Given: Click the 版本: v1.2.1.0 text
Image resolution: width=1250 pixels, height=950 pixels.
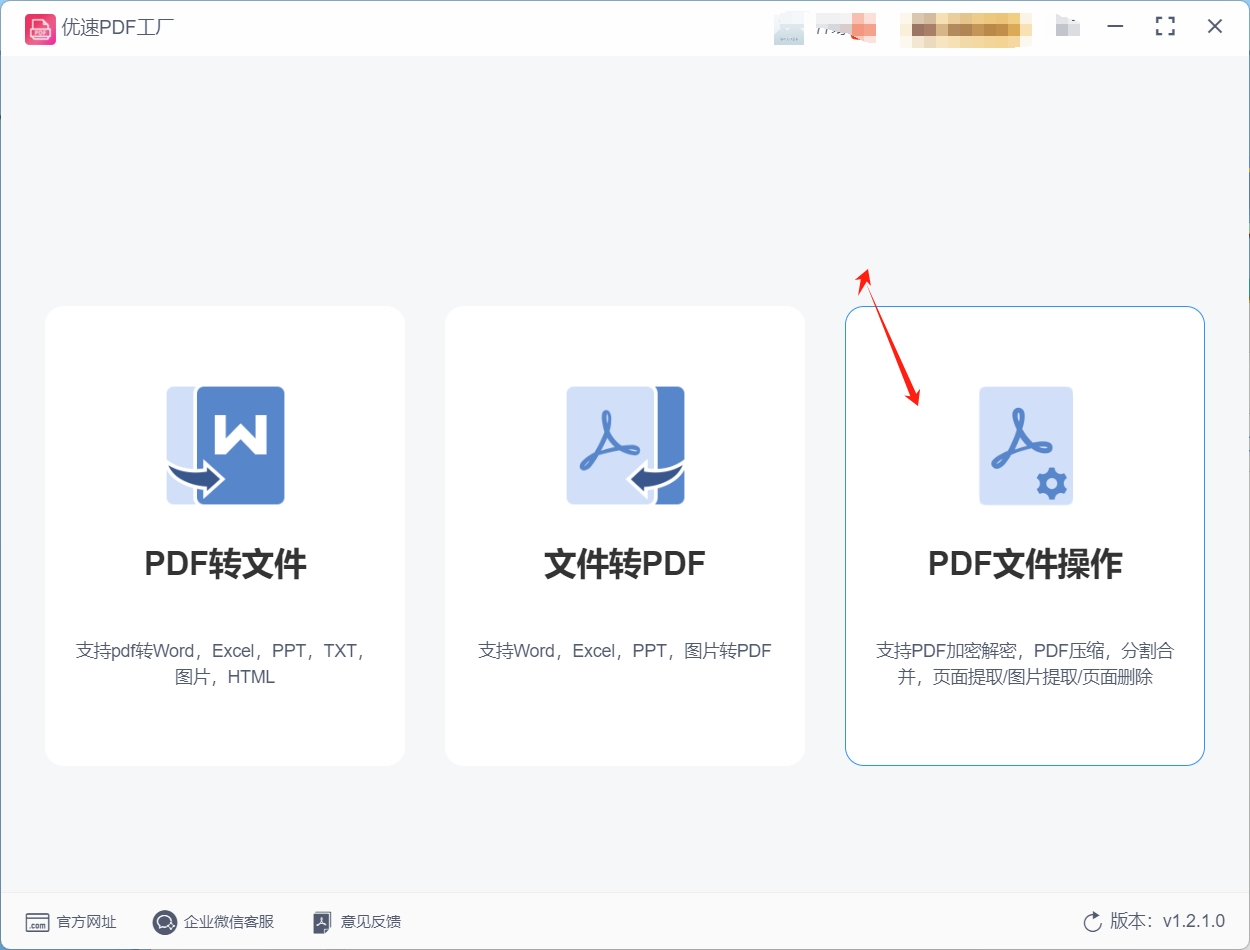Looking at the screenshot, I should [x=1167, y=921].
